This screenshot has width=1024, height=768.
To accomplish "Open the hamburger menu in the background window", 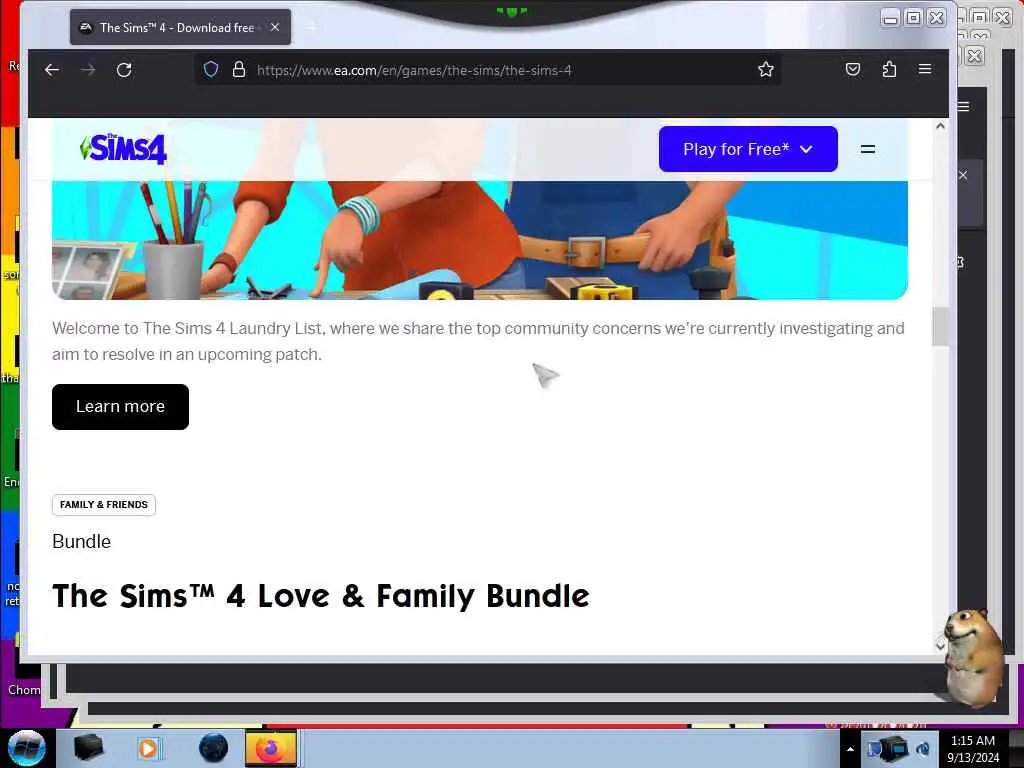I will (964, 106).
